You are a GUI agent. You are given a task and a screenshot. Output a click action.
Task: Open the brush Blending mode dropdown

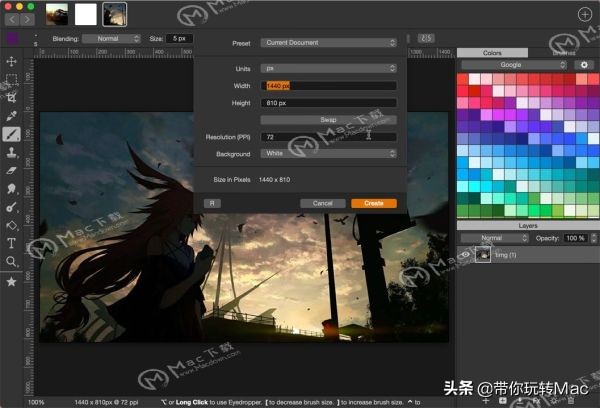[x=111, y=39]
